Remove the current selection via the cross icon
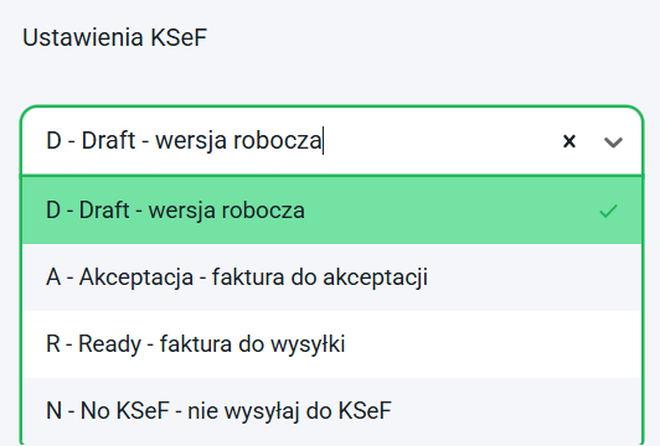This screenshot has height=446, width=660. (x=569, y=142)
